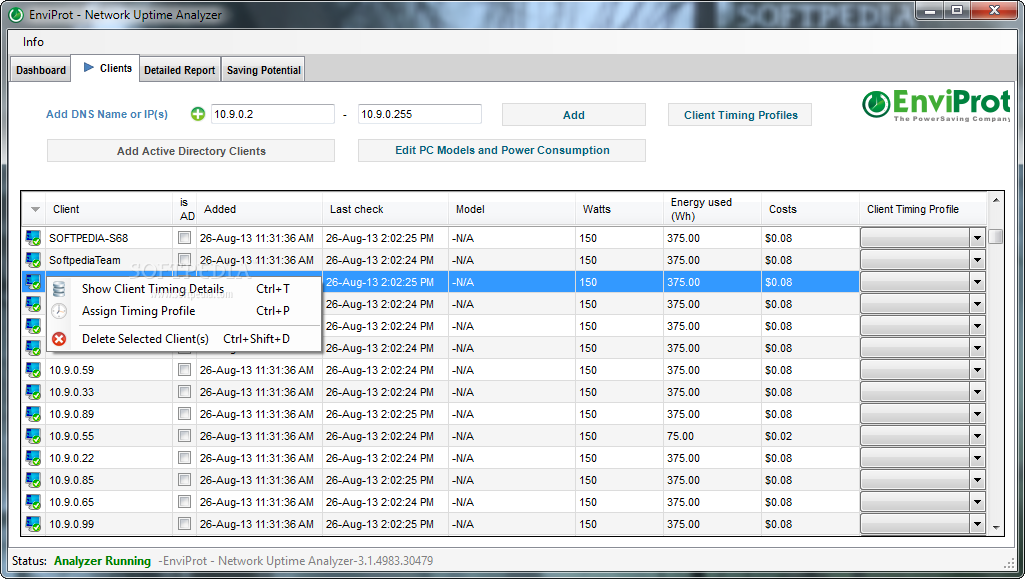1025x579 pixels.
Task: Open the timing profile dropdown for 10.9.0.99
Action: [977, 524]
